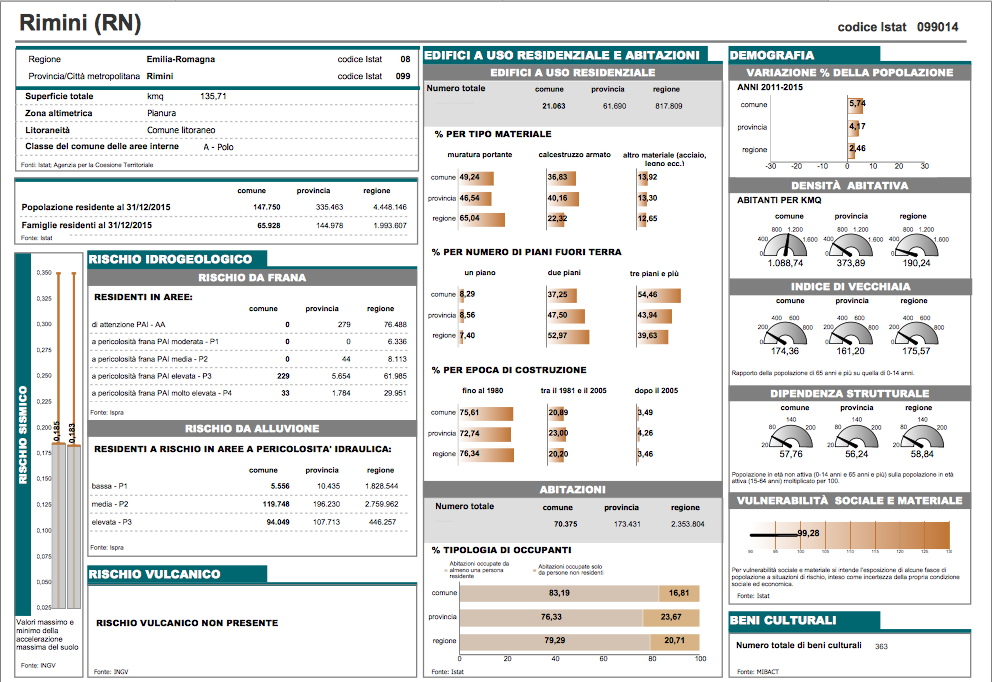Select the bar value "49,24"
Image resolution: width=992 pixels, height=682 pixels.
pyautogui.click(x=469, y=178)
